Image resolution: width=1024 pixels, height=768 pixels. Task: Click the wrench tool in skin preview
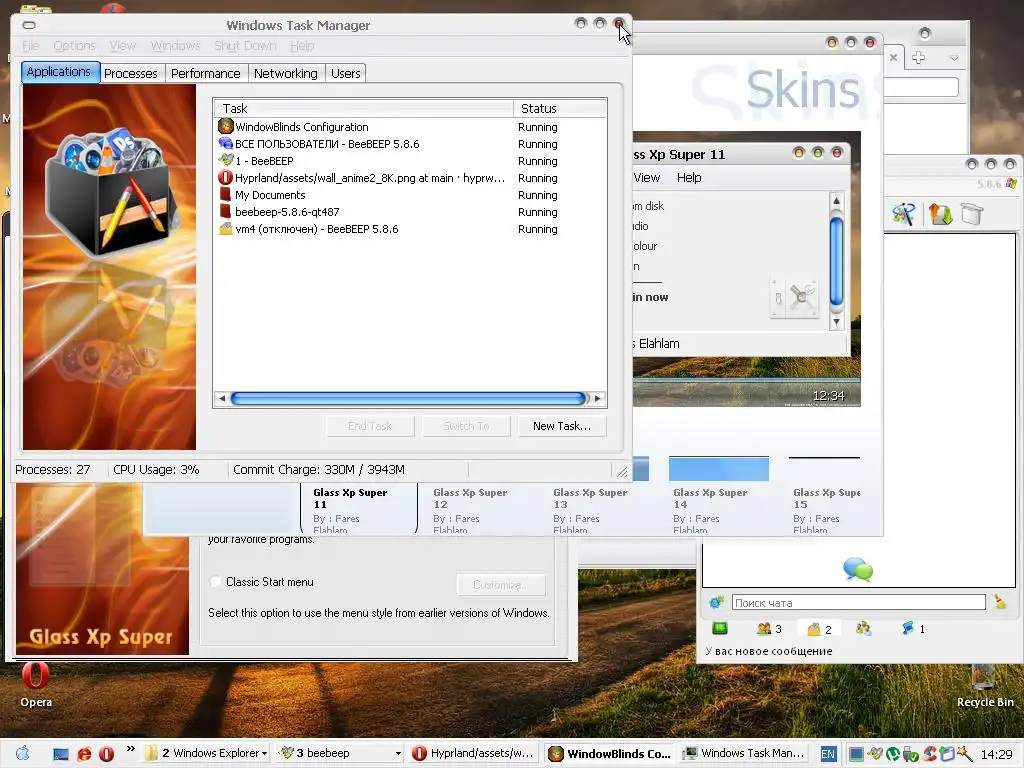point(802,298)
